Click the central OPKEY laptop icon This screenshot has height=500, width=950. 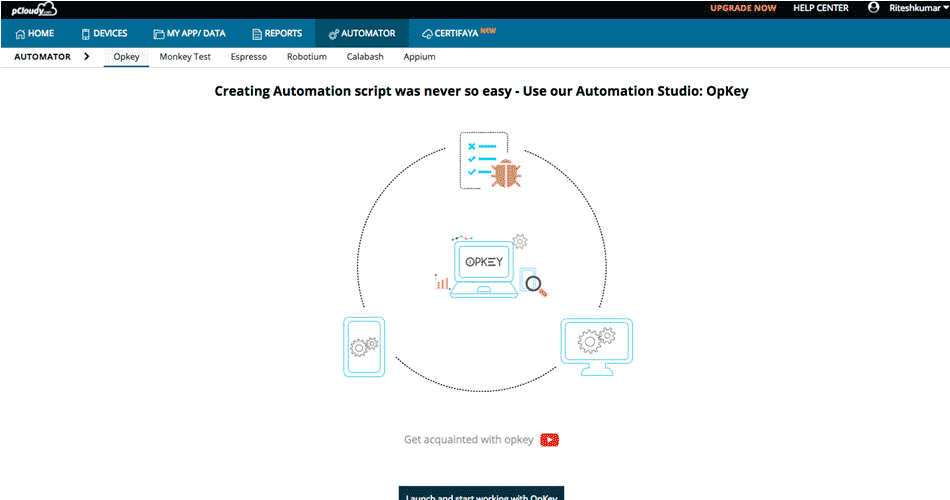tap(483, 268)
